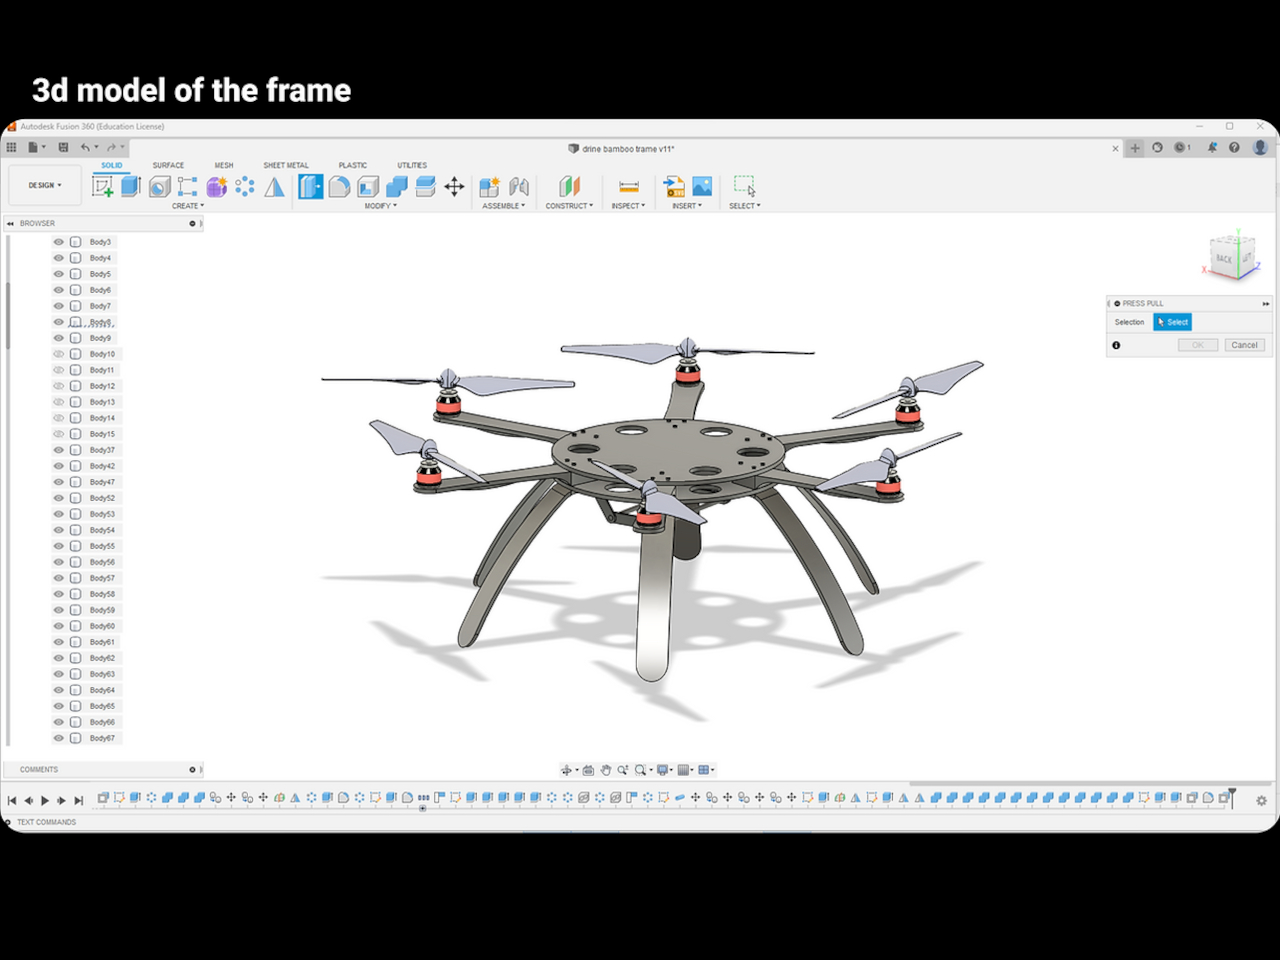1280x960 pixels.
Task: Click the Shell tool icon
Action: tap(368, 186)
